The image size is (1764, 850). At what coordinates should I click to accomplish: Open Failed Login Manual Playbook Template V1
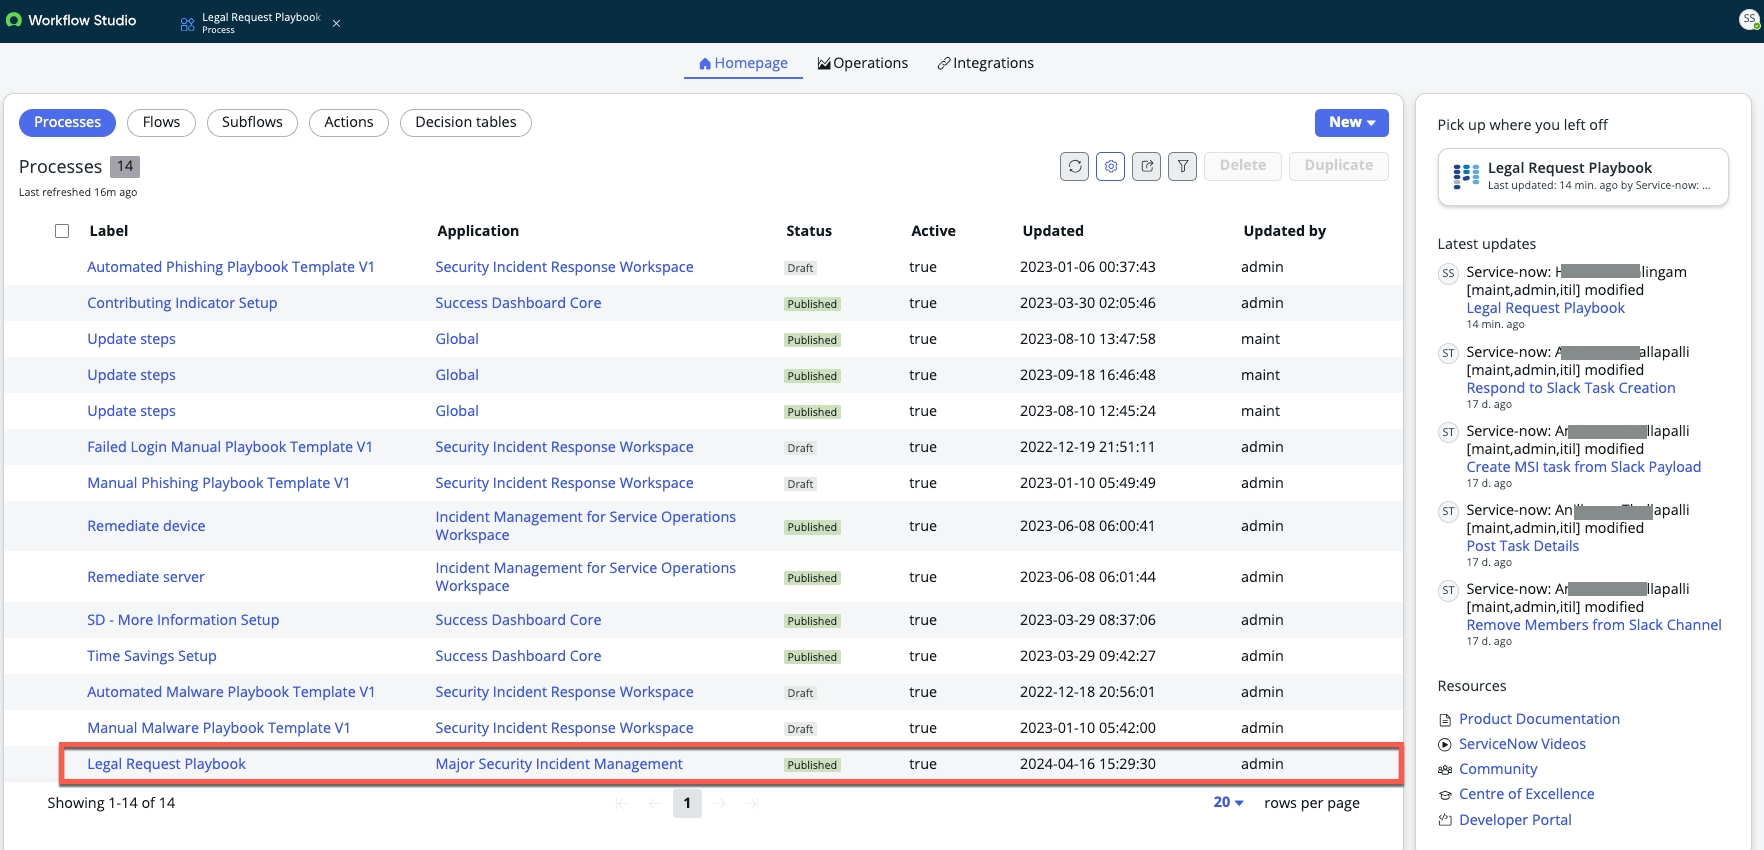tap(230, 447)
